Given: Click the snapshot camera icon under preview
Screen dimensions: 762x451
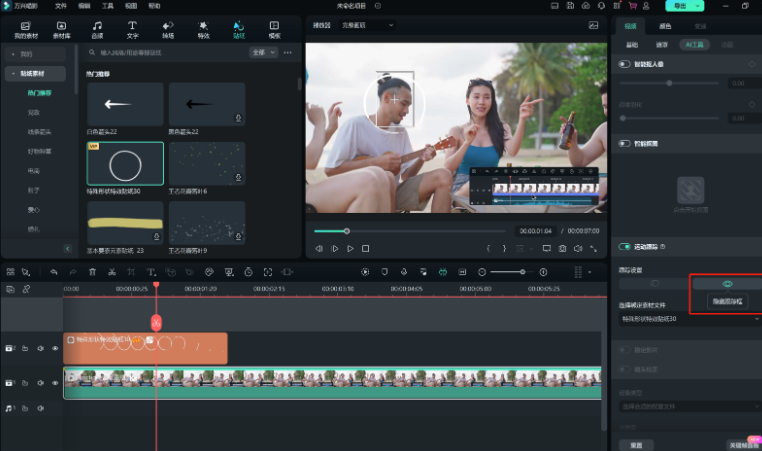Looking at the screenshot, I should (x=563, y=248).
